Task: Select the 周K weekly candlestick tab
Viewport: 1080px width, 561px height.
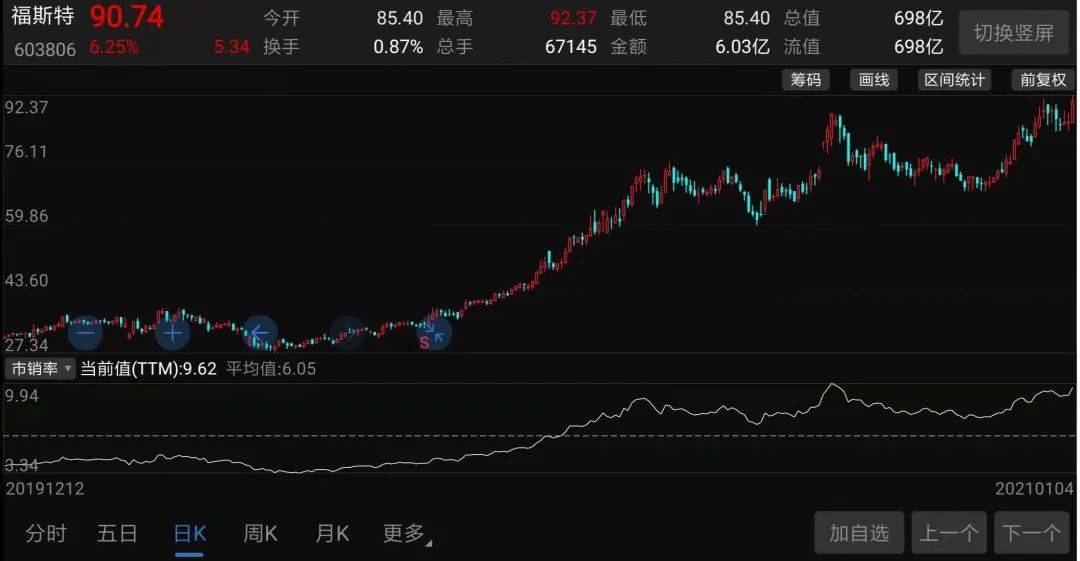Action: 260,533
